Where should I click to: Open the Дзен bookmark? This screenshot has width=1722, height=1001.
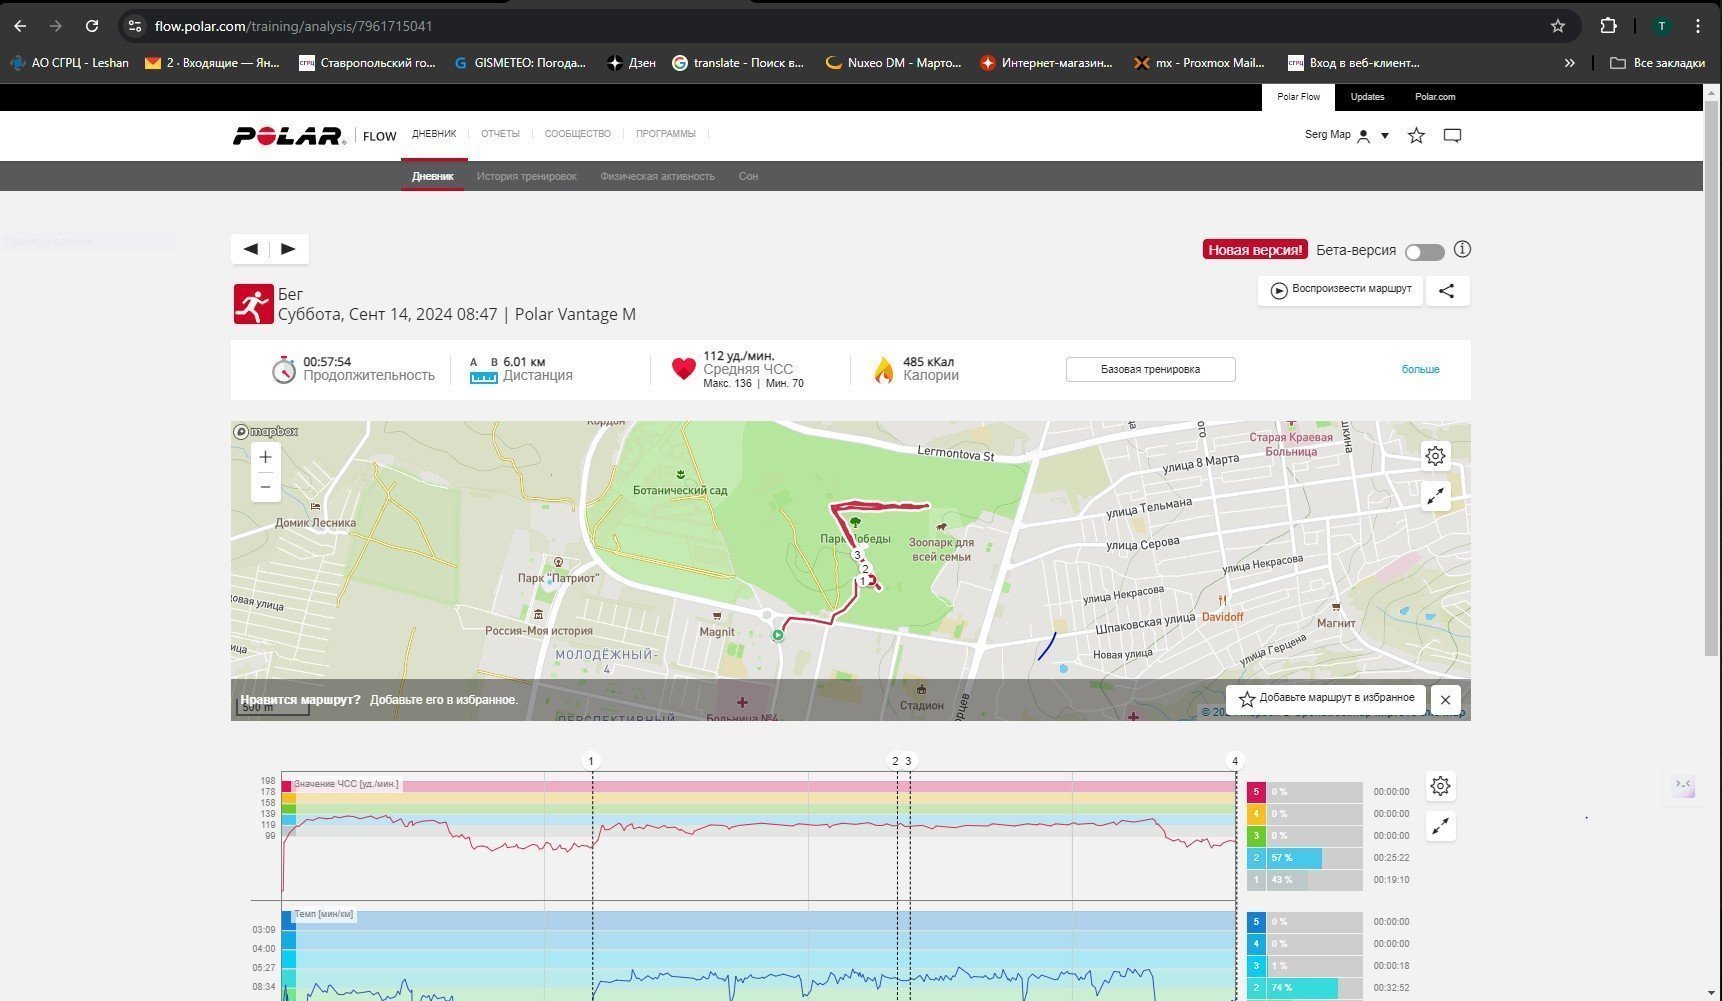tap(631, 63)
